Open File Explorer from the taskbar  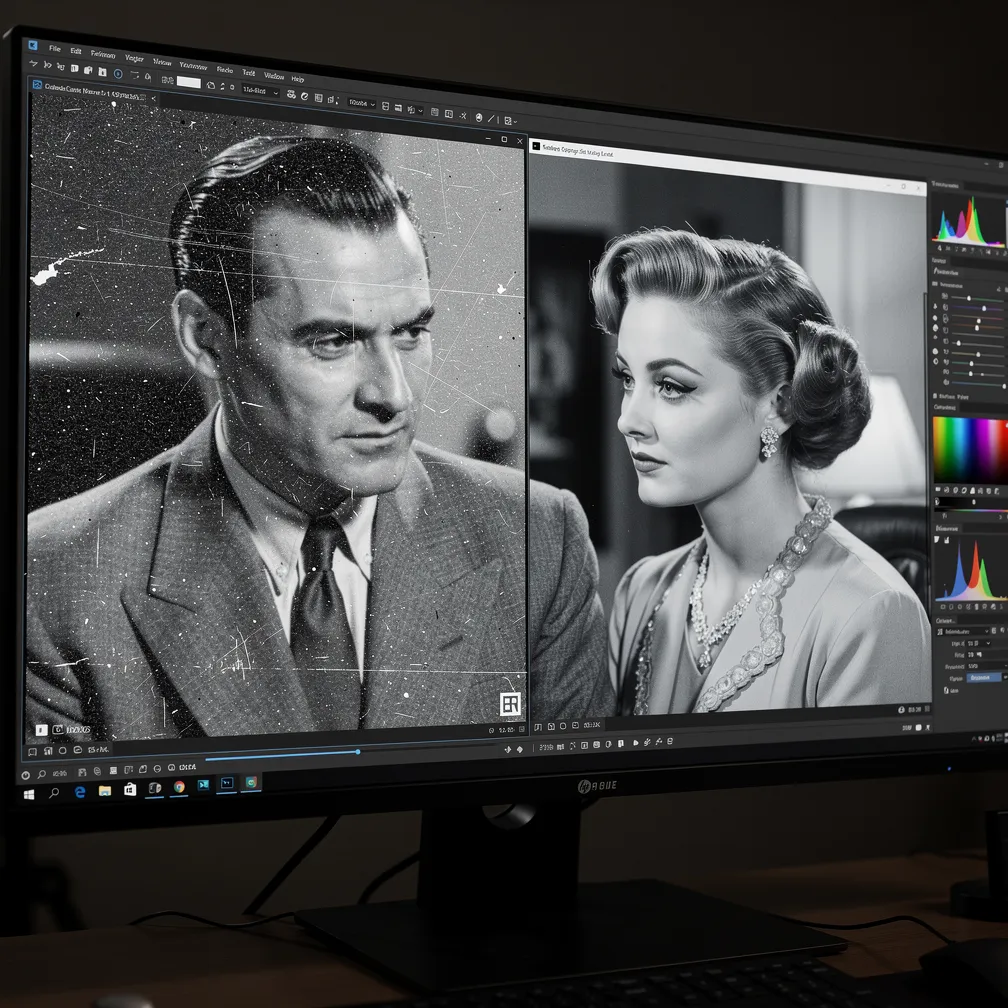(105, 790)
